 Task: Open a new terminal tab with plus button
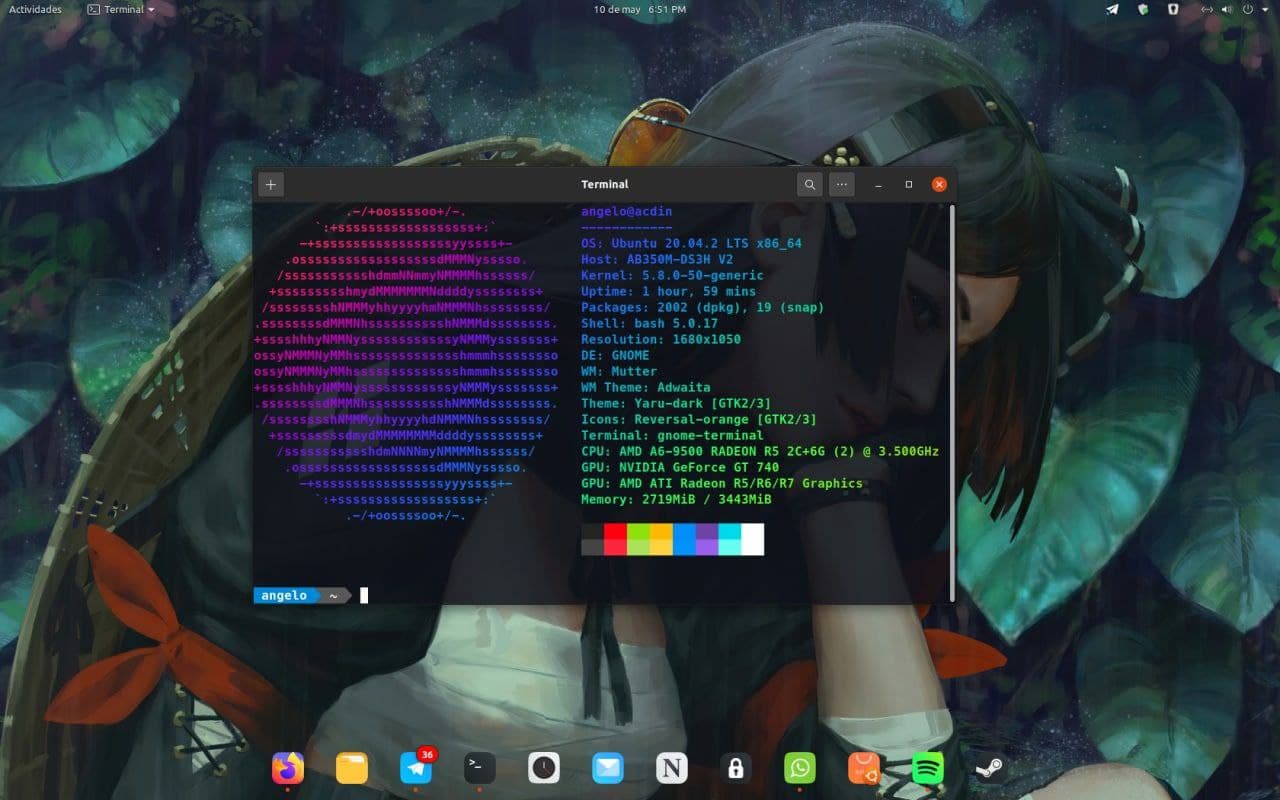click(x=270, y=184)
